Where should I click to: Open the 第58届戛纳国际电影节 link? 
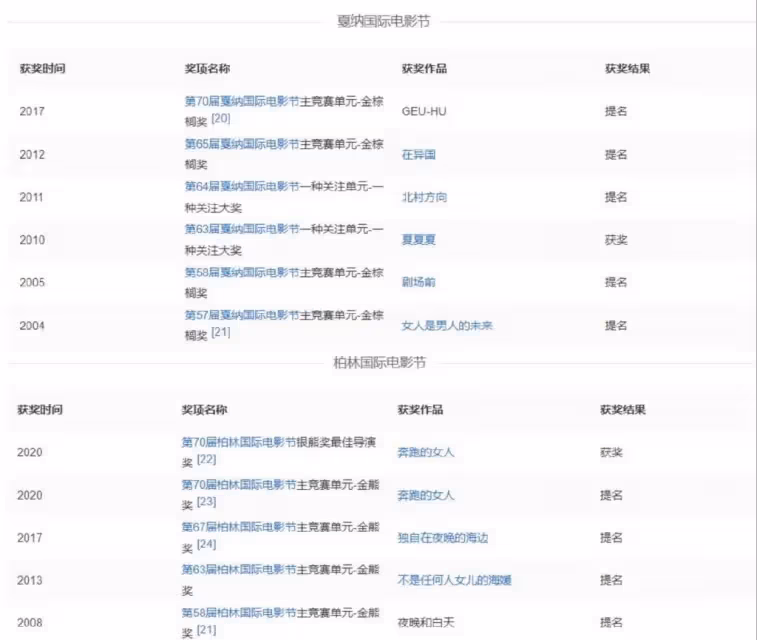click(242, 272)
